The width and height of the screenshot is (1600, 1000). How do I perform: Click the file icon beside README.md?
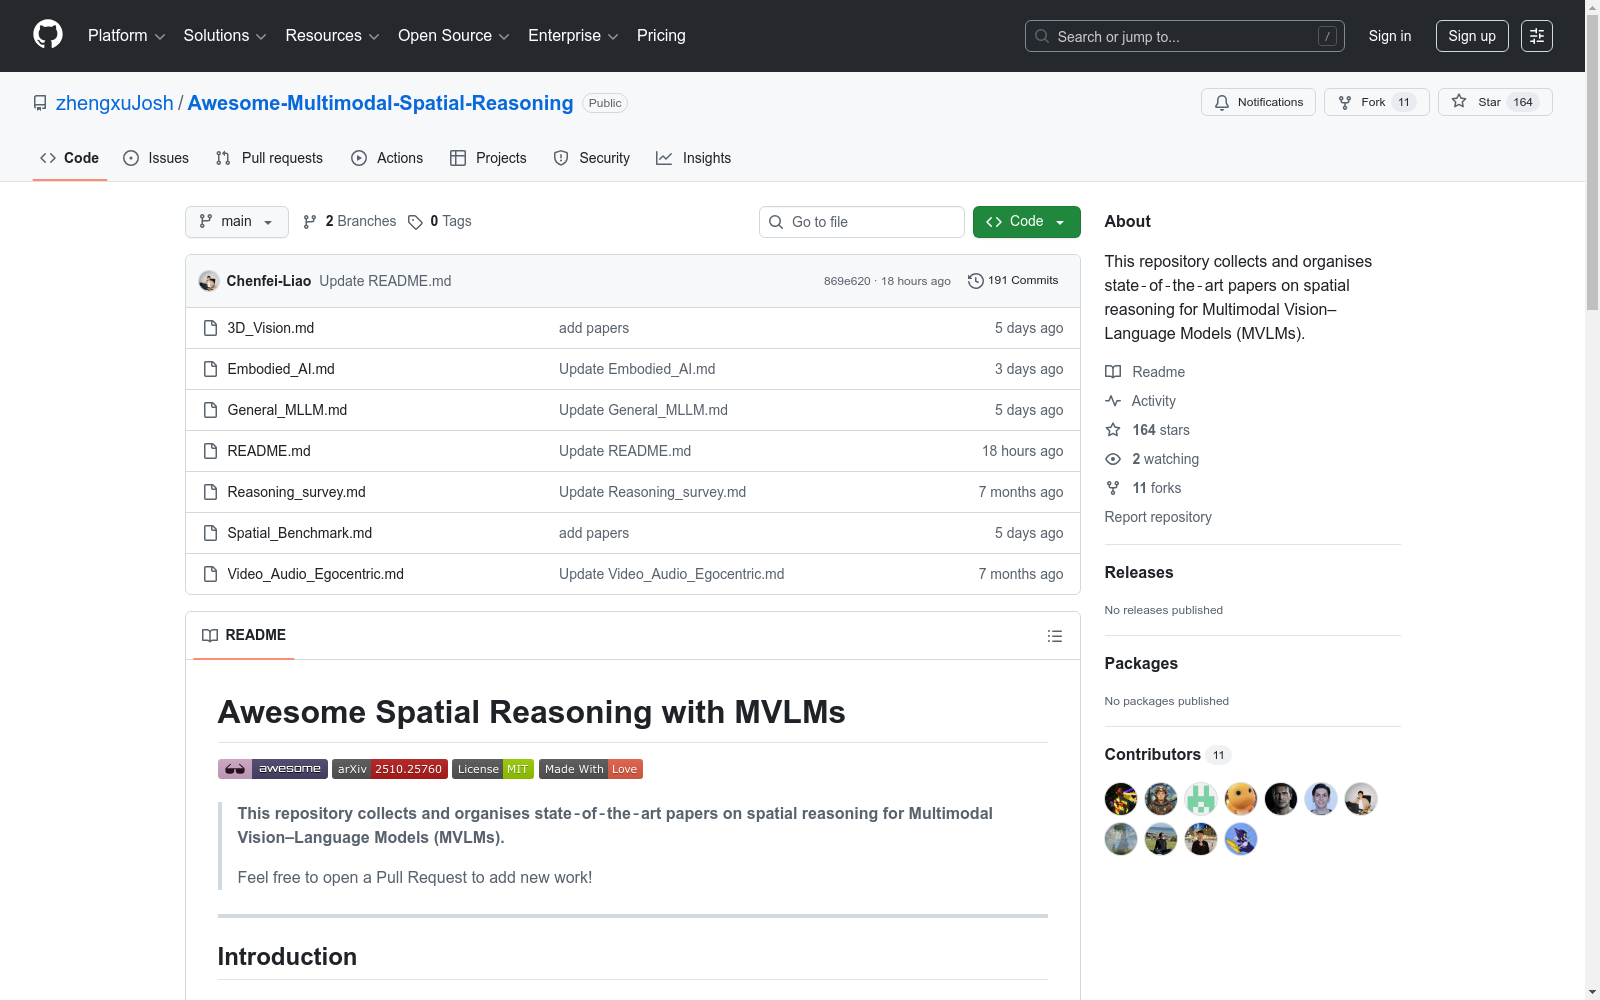tap(210, 451)
